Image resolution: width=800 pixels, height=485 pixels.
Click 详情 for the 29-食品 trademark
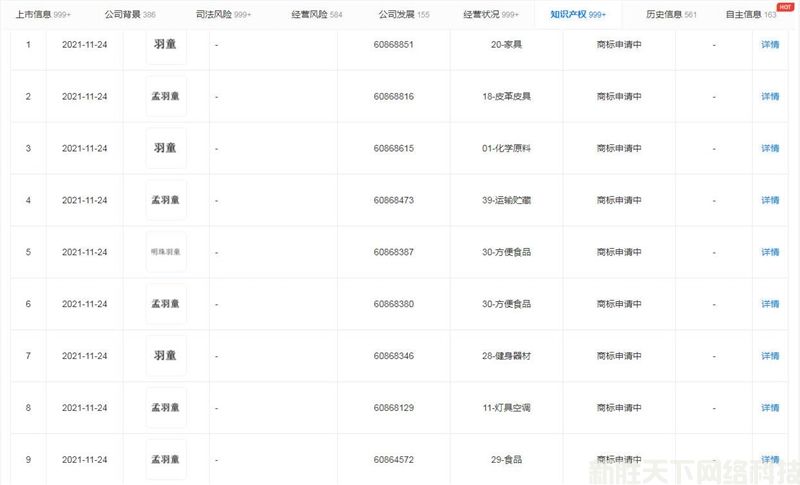point(769,459)
